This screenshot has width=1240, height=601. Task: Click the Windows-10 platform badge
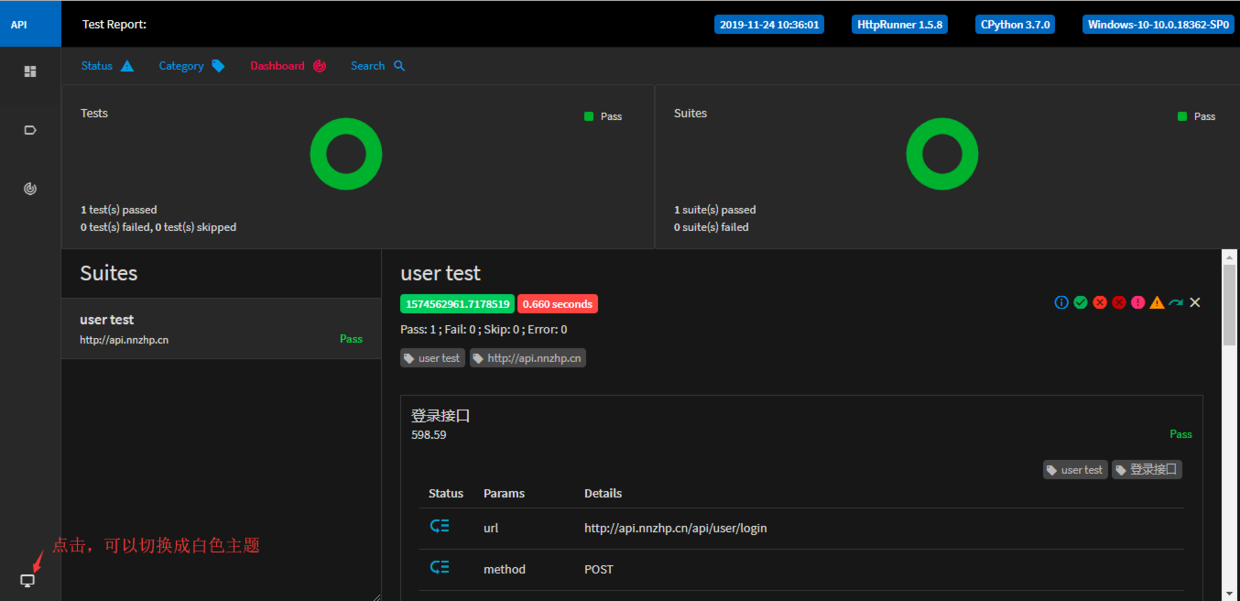pyautogui.click(x=1158, y=25)
